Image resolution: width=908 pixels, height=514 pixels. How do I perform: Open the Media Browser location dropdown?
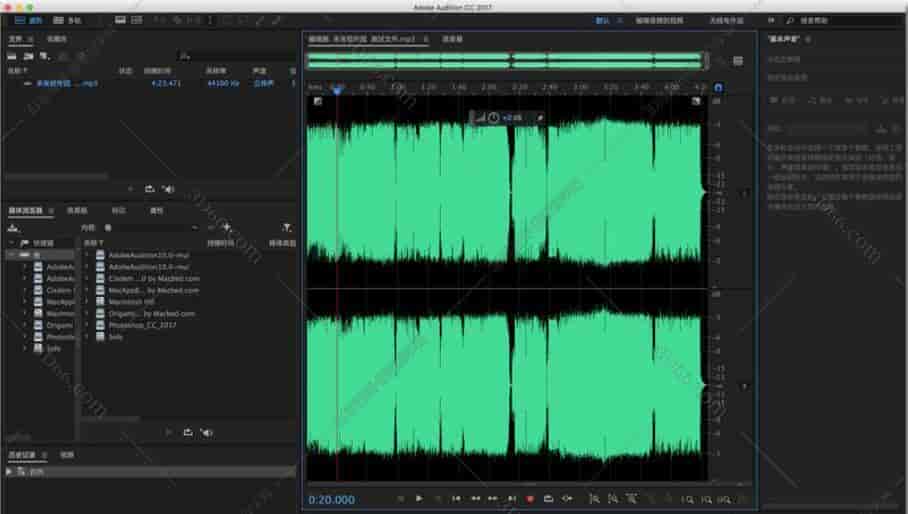[x=150, y=228]
